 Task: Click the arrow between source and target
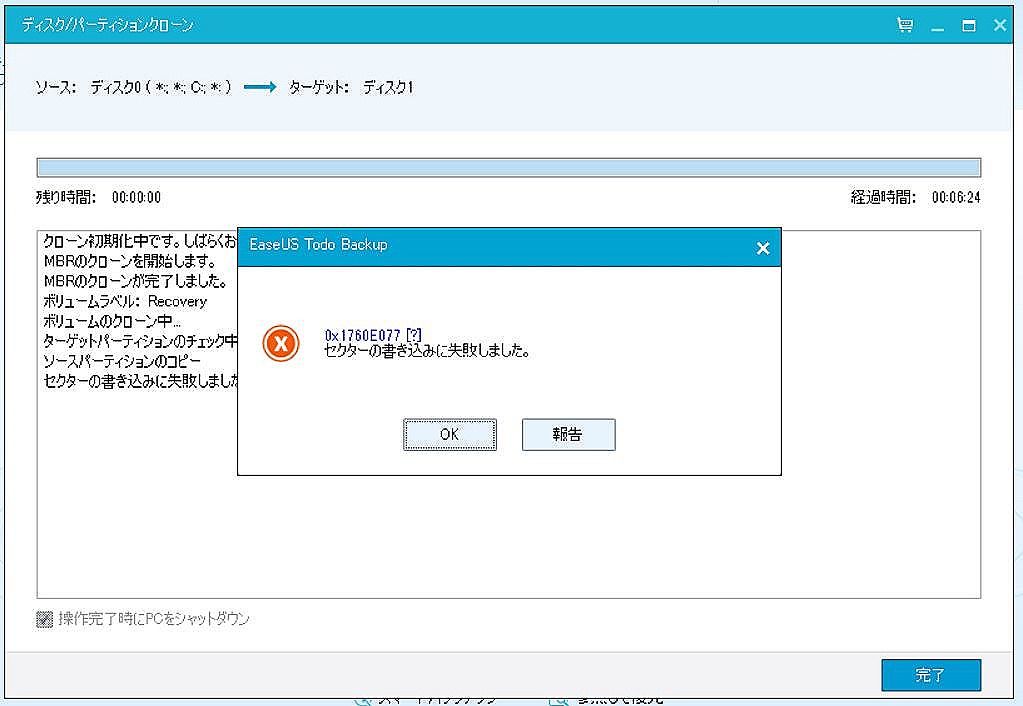click(260, 87)
